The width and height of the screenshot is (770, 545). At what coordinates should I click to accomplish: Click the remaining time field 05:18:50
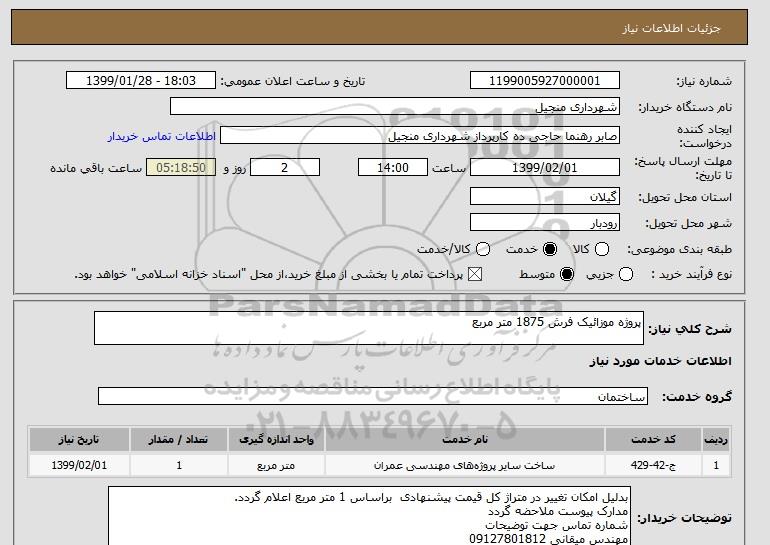tap(181, 167)
